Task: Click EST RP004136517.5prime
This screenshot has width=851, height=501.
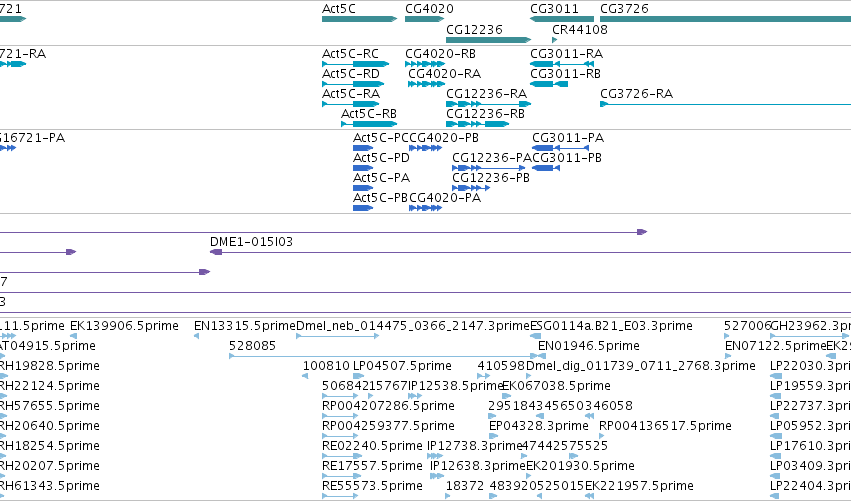Action: click(x=665, y=426)
